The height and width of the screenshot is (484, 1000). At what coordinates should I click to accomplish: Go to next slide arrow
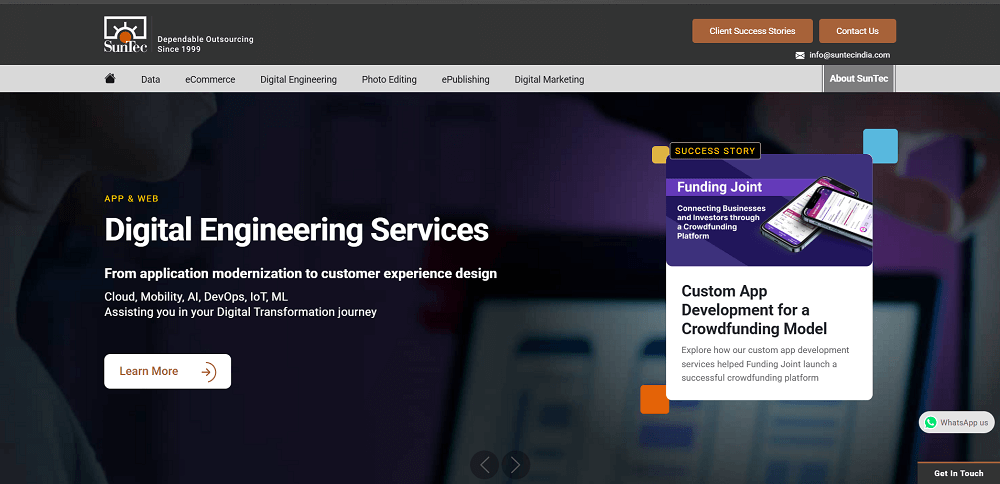(515, 464)
